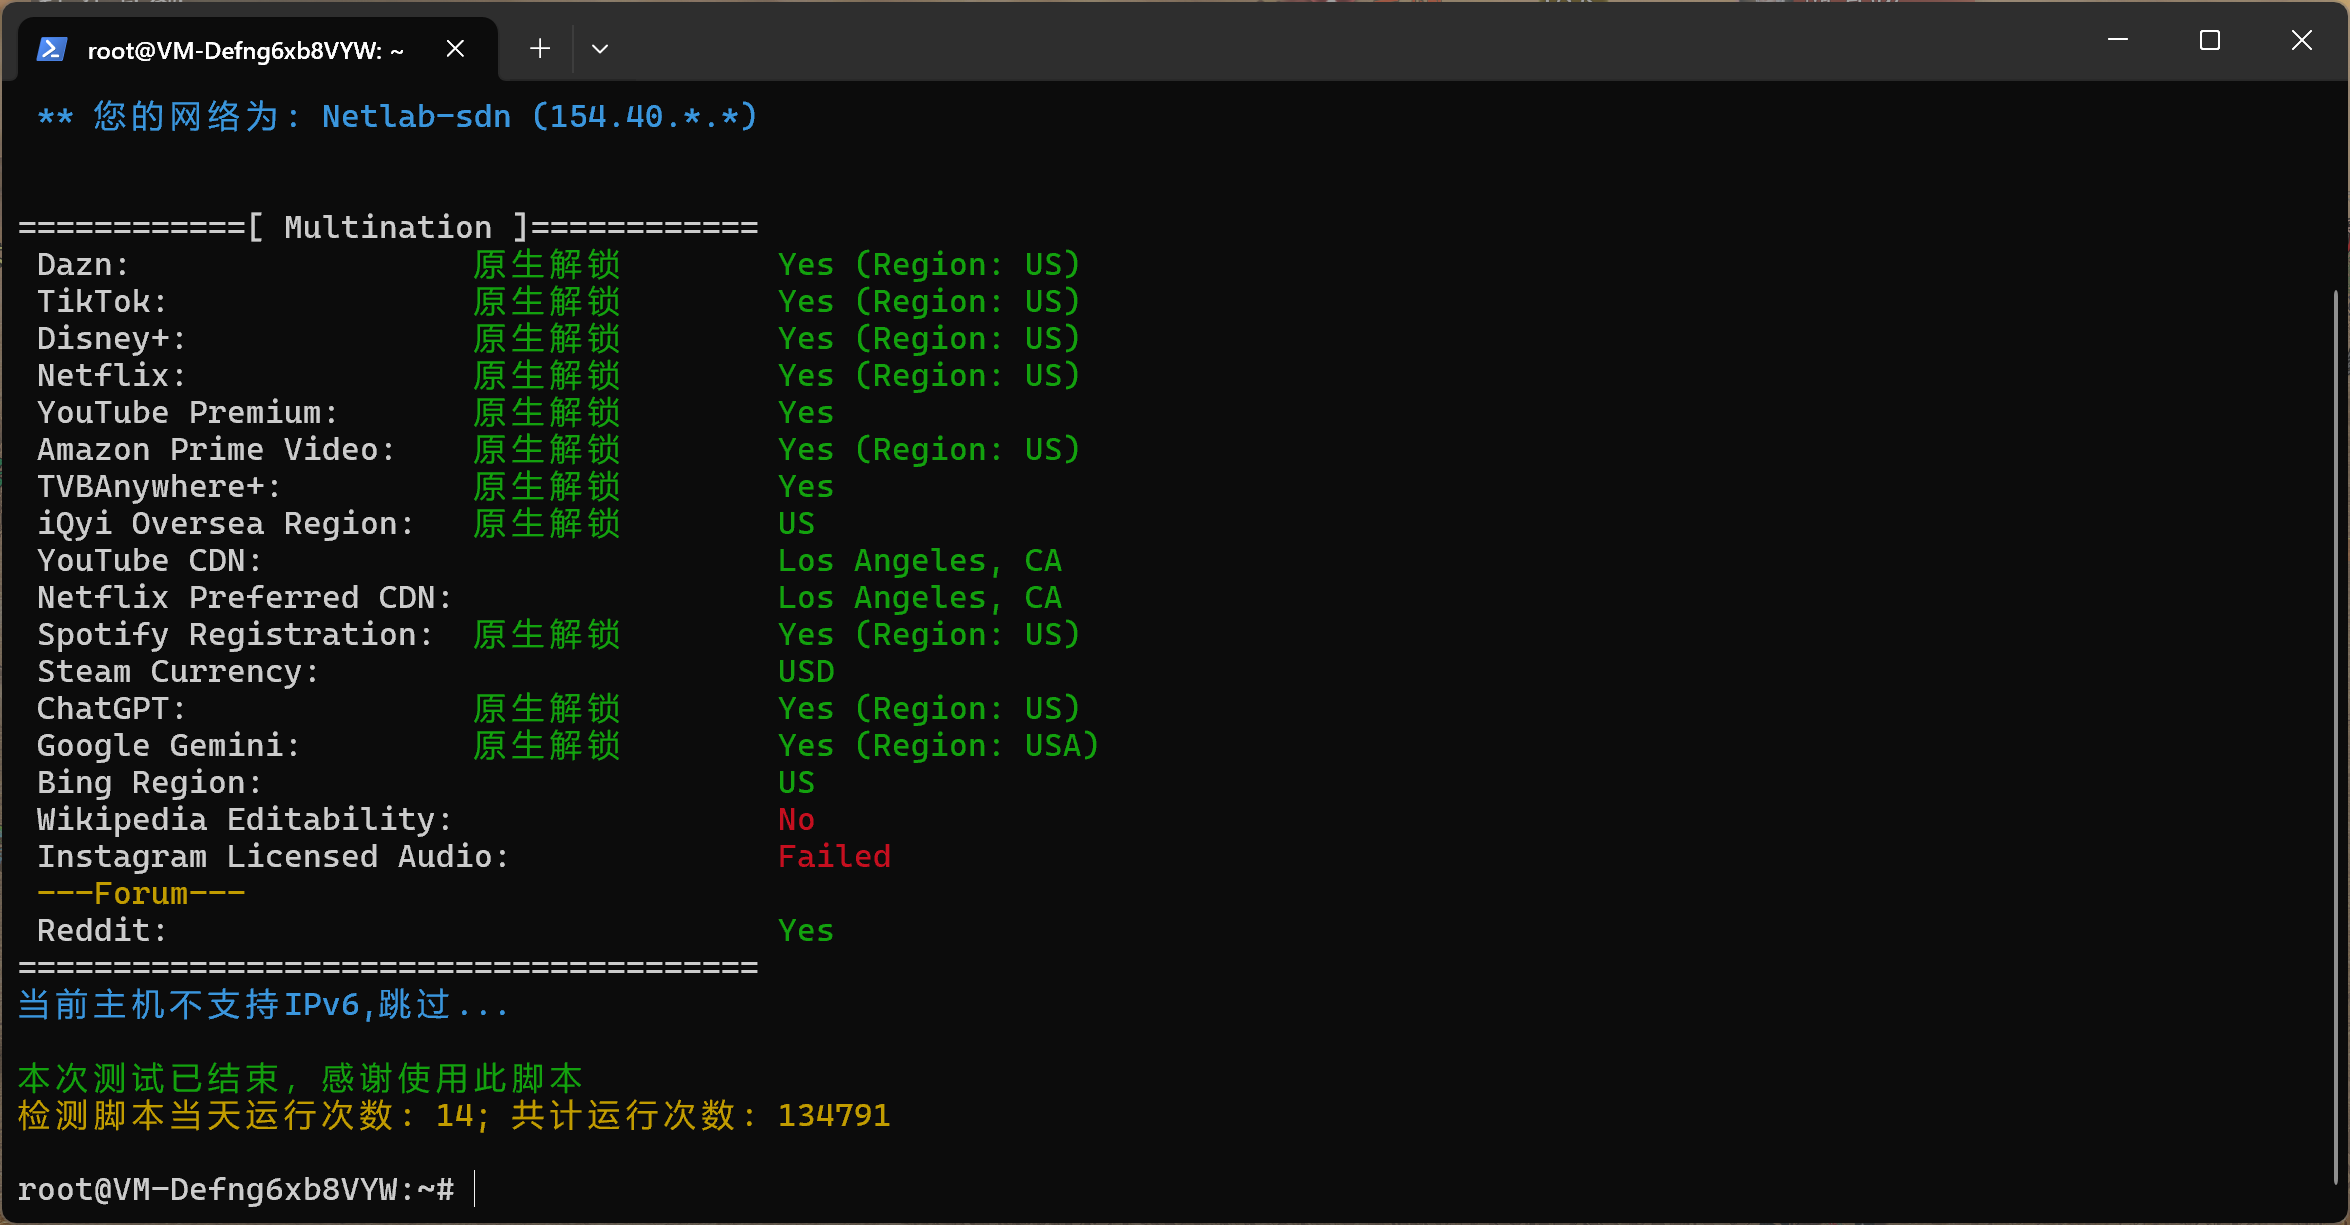Click the IPv6 not supported skip message
The width and height of the screenshot is (2350, 1225).
(x=264, y=1005)
